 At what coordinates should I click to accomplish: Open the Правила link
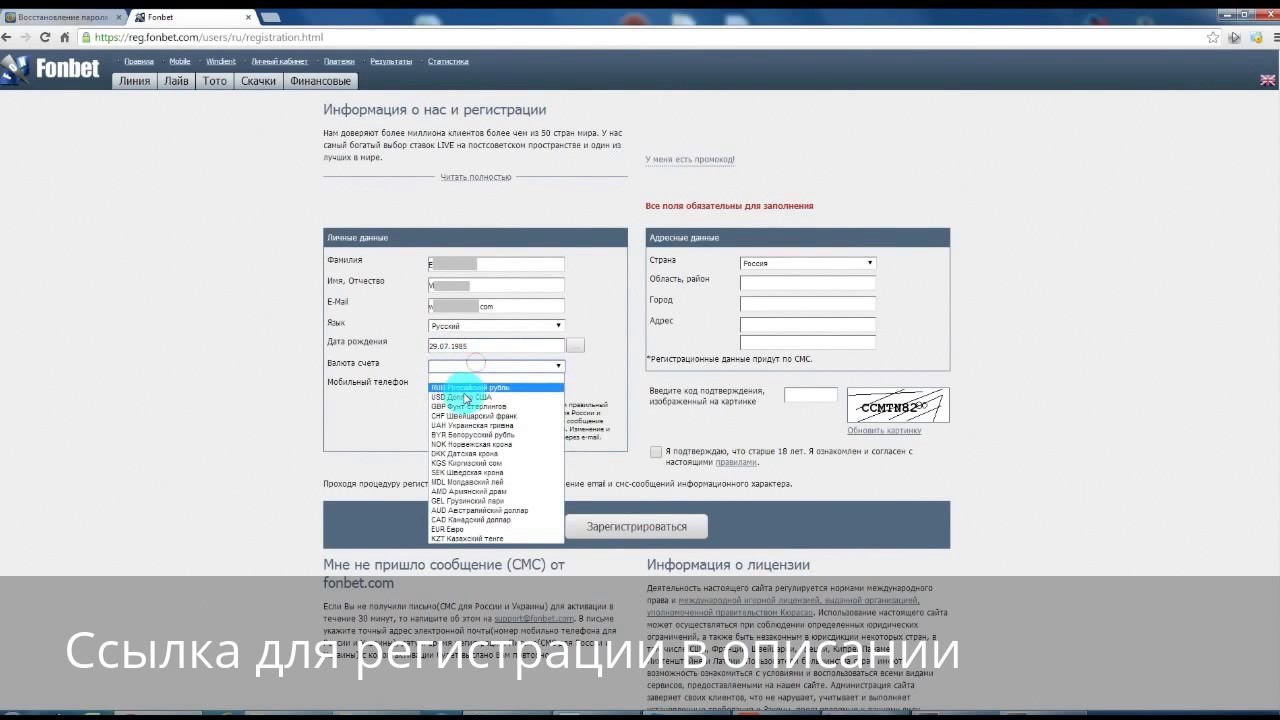139,61
